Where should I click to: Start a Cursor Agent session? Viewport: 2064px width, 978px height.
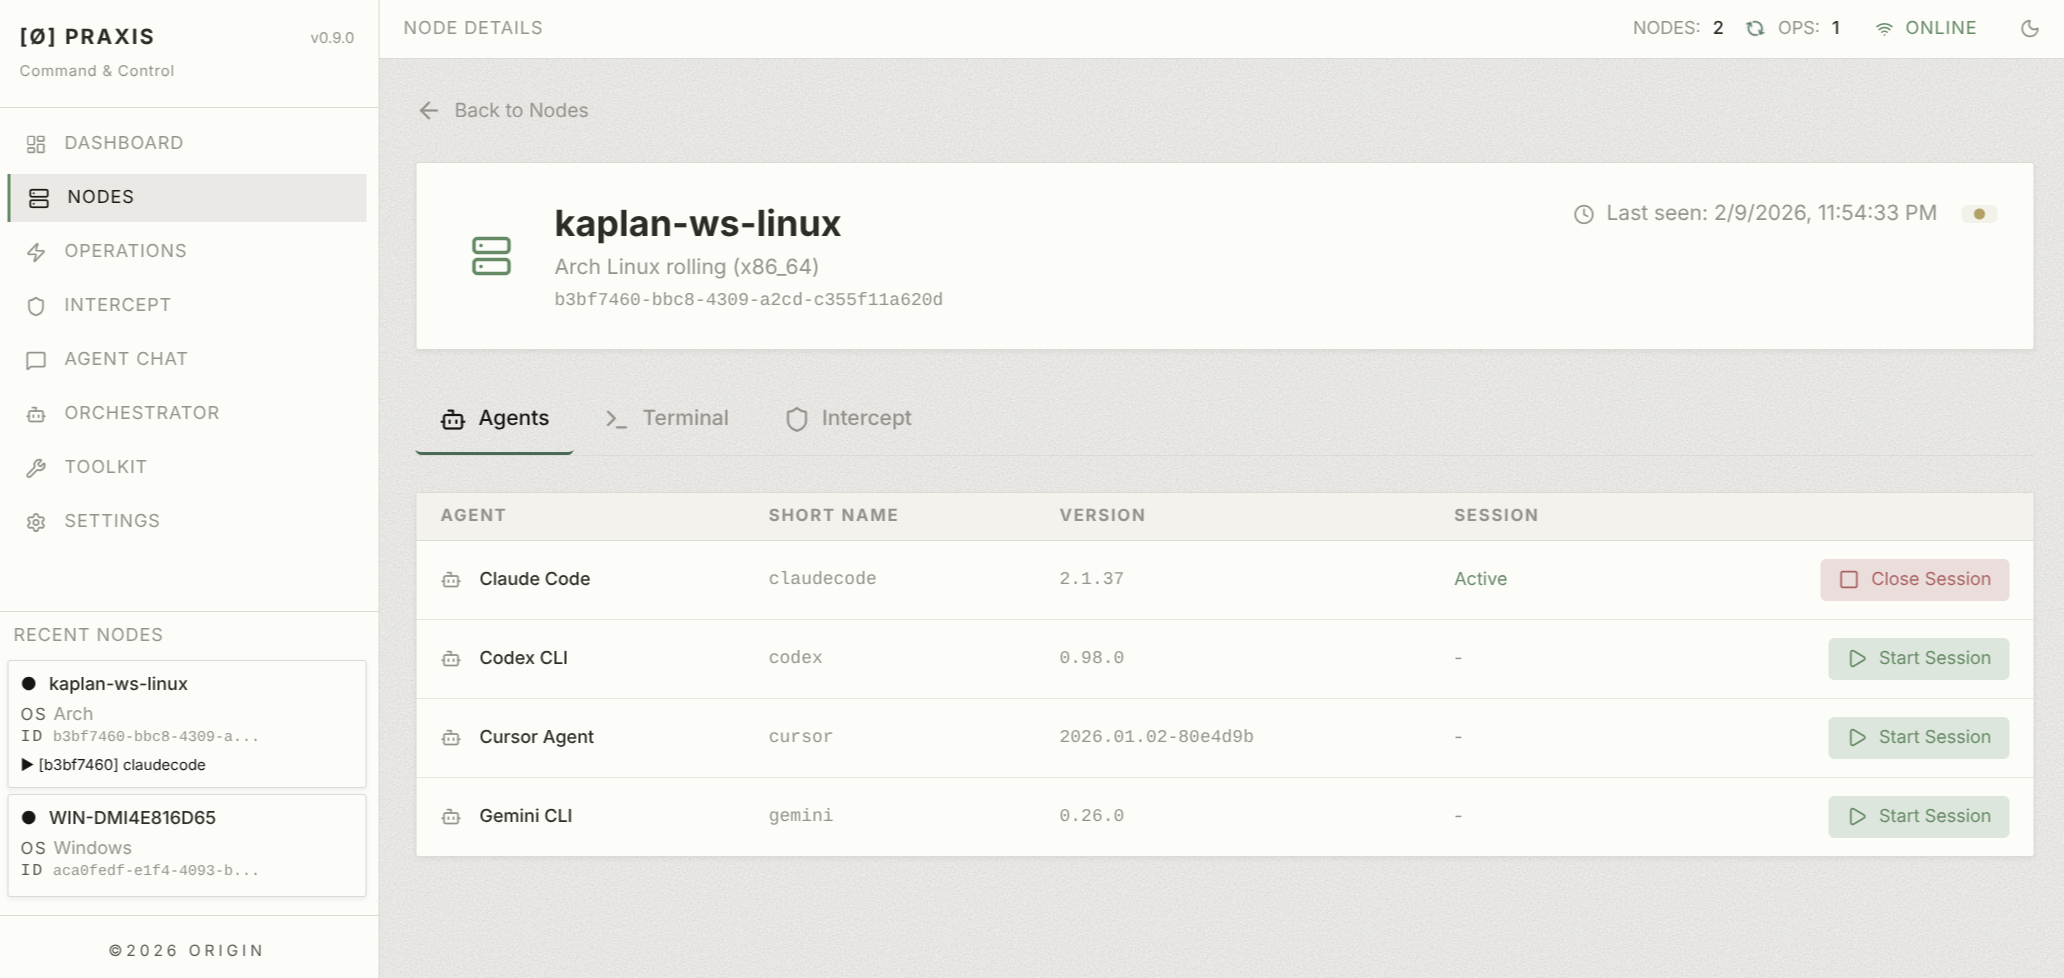[x=1918, y=738]
